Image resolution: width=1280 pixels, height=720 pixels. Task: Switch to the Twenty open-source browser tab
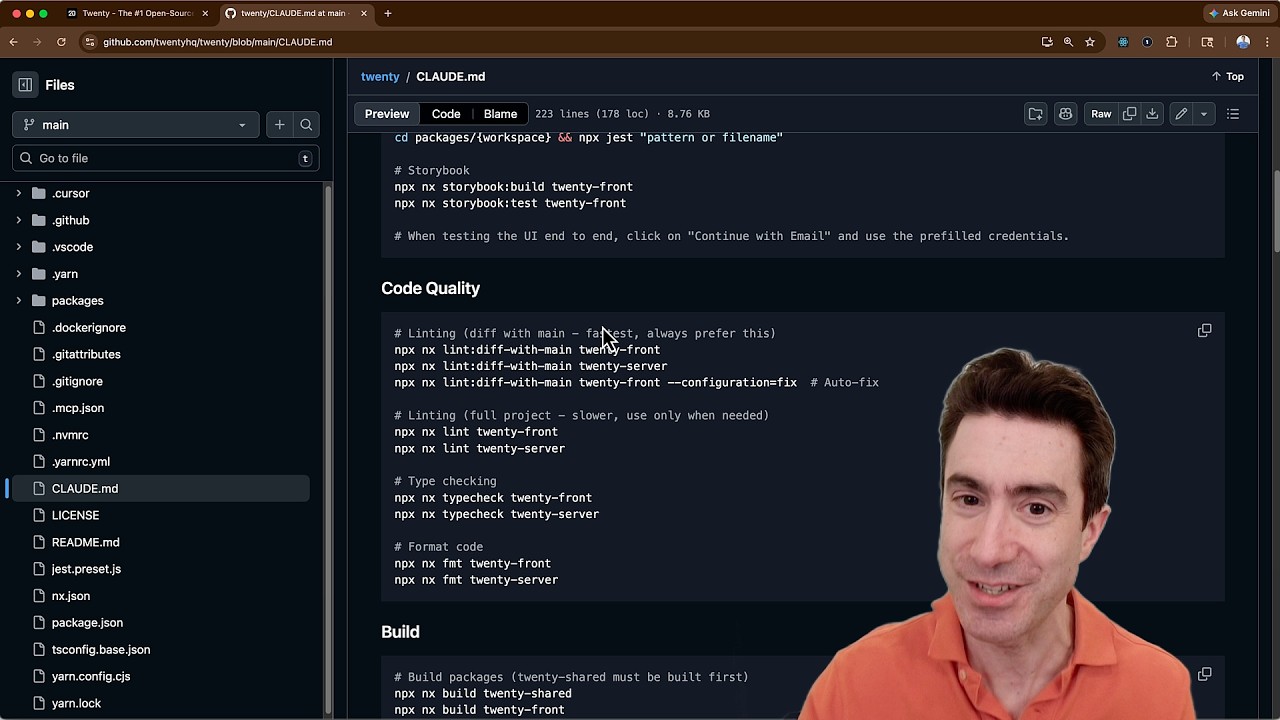coord(136,13)
